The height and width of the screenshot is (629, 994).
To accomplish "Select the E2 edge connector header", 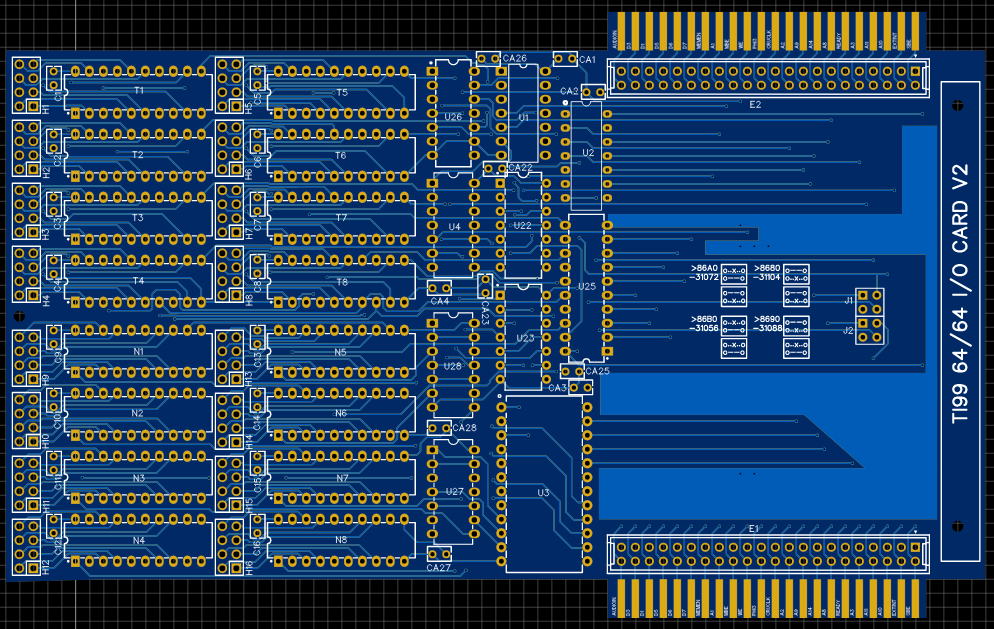I will click(769, 77).
